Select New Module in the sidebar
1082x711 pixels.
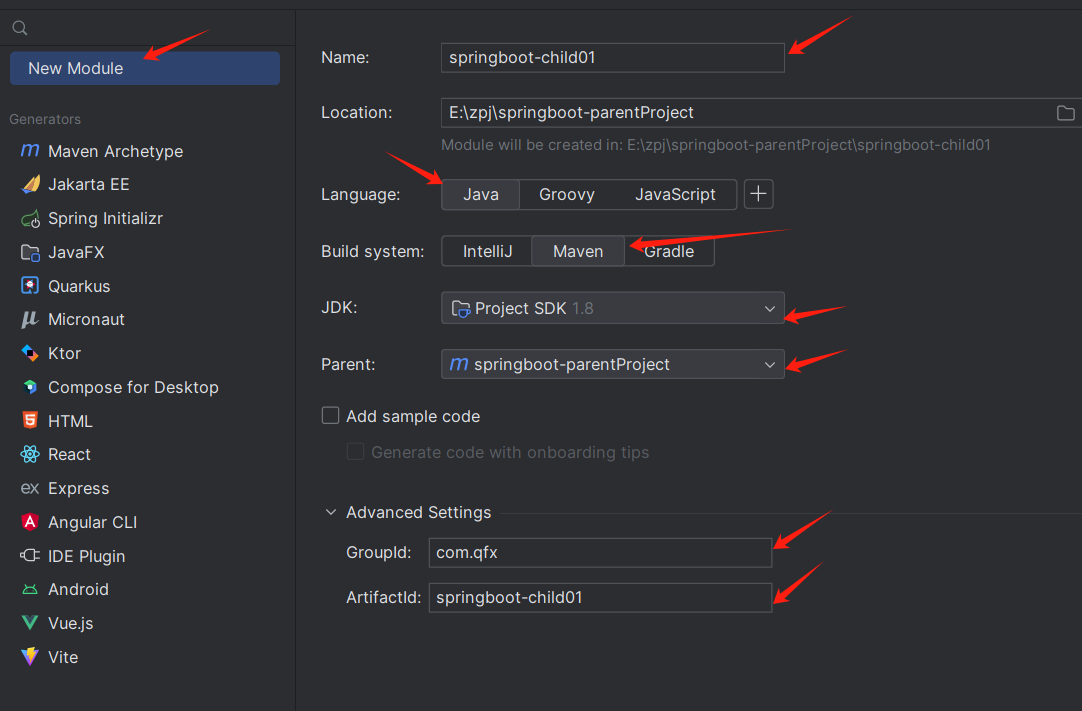pyautogui.click(x=145, y=68)
